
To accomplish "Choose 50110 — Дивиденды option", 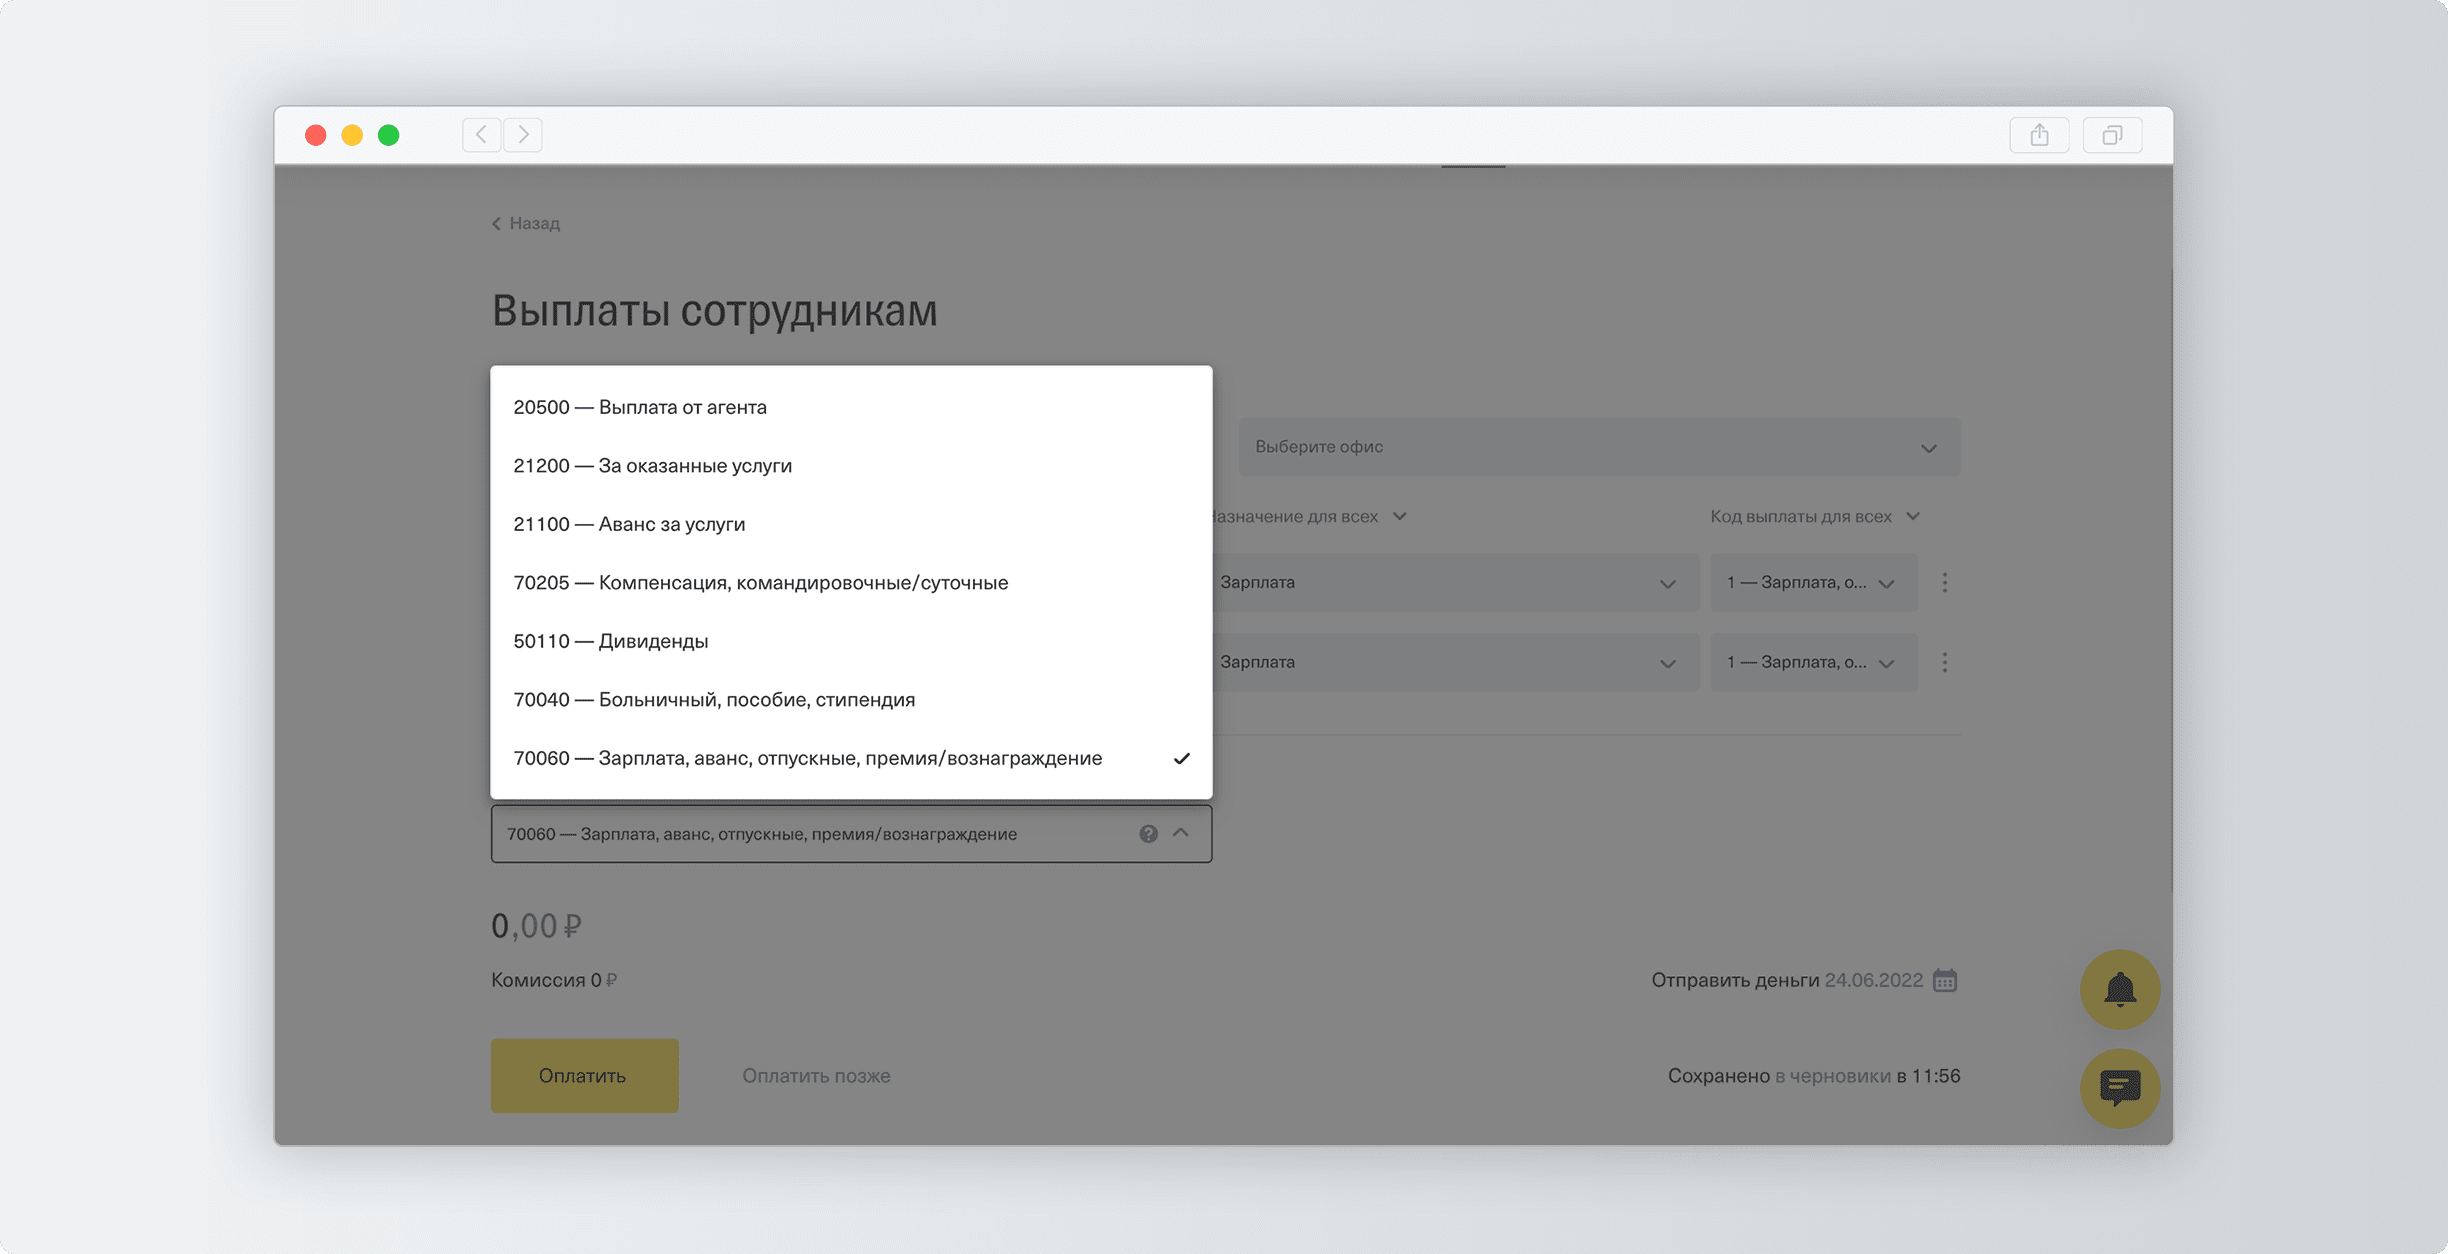I will 851,641.
